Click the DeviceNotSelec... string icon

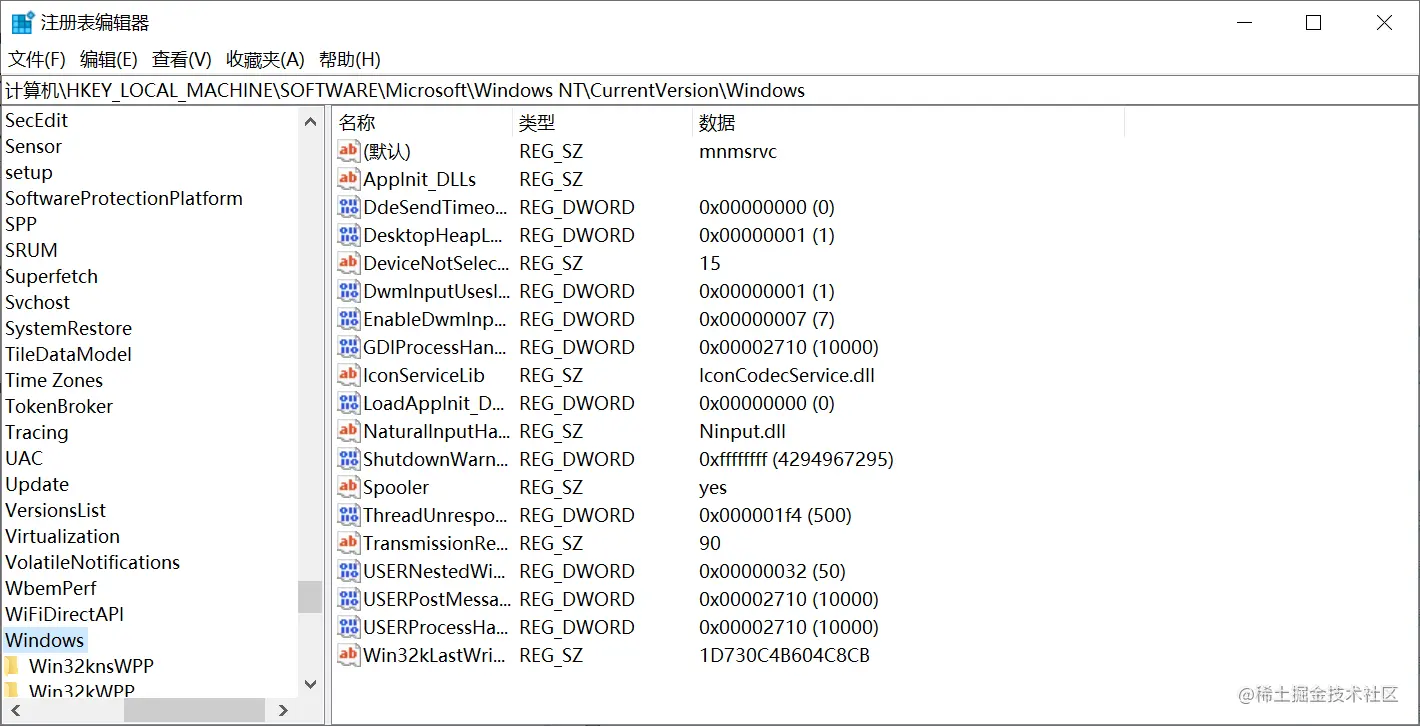348,263
